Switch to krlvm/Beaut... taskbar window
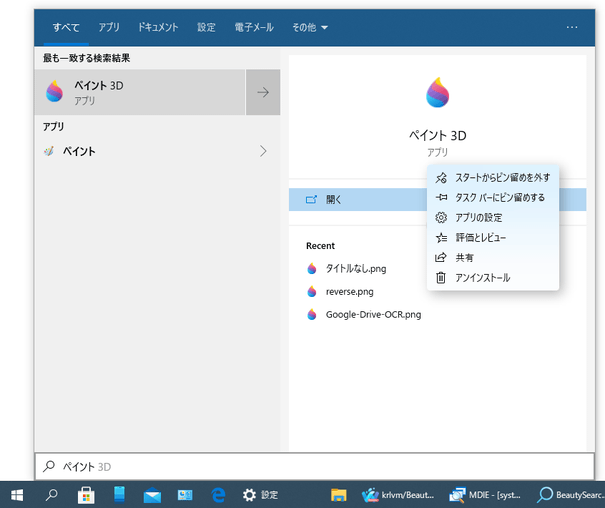The width and height of the screenshot is (605, 508). [398, 495]
